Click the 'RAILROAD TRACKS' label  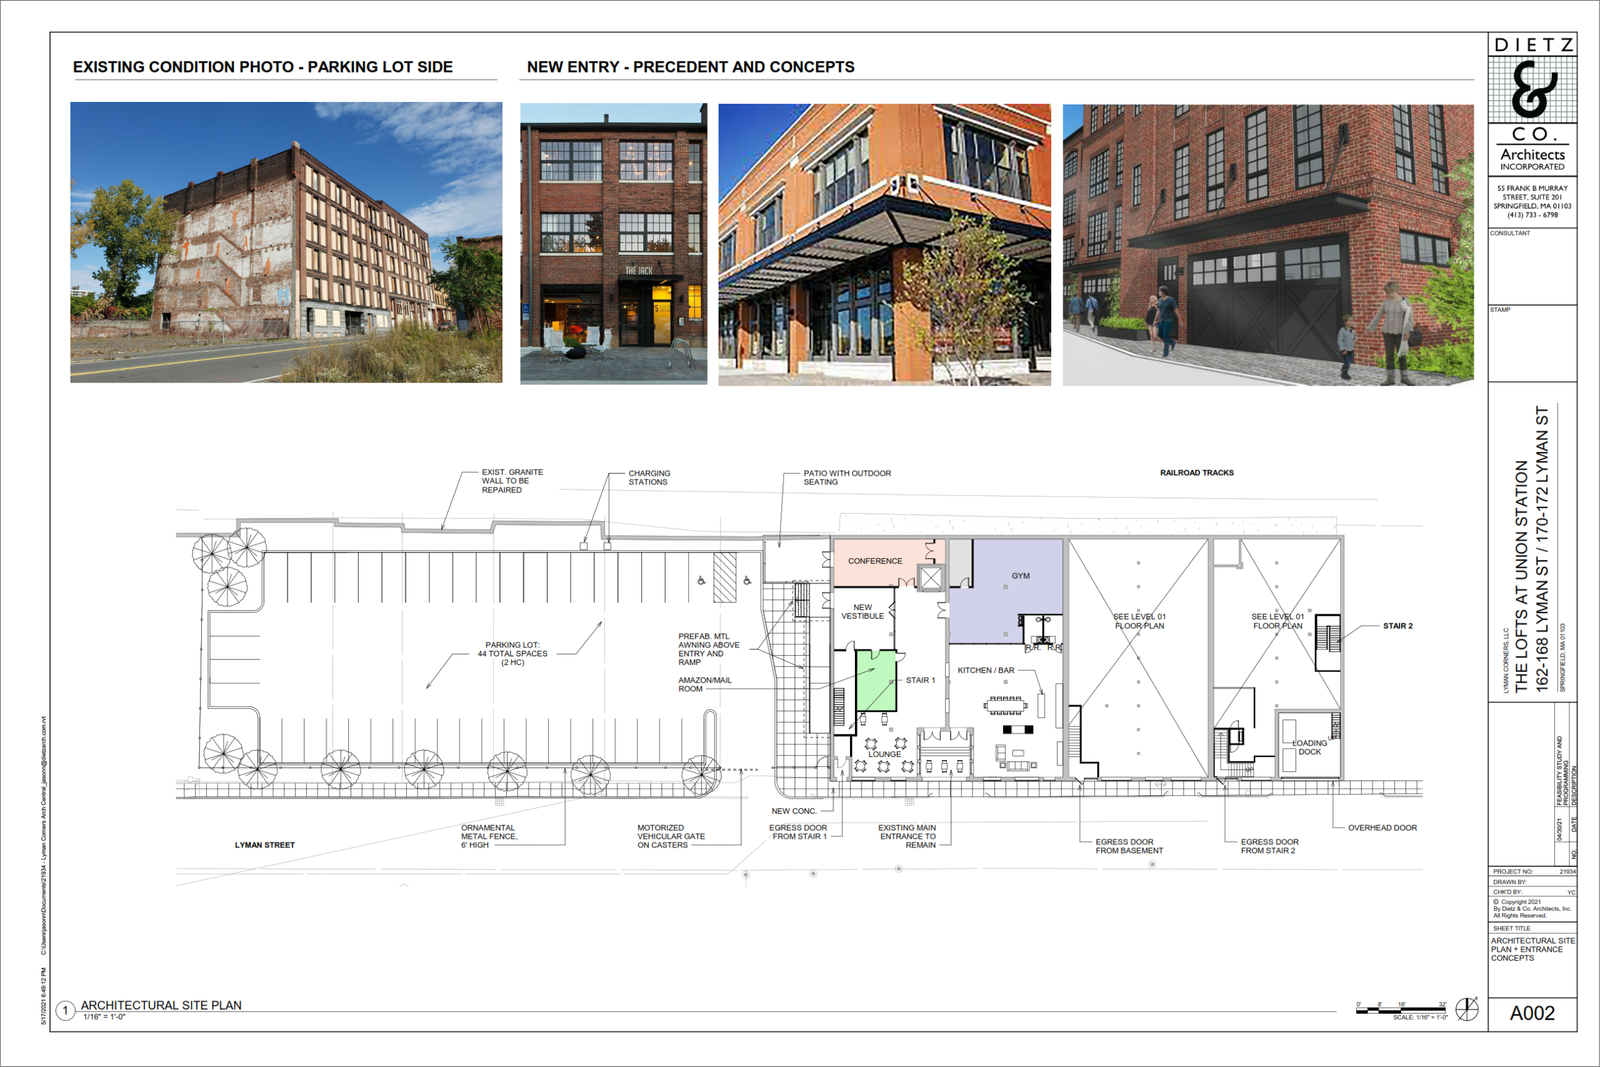pos(1197,473)
